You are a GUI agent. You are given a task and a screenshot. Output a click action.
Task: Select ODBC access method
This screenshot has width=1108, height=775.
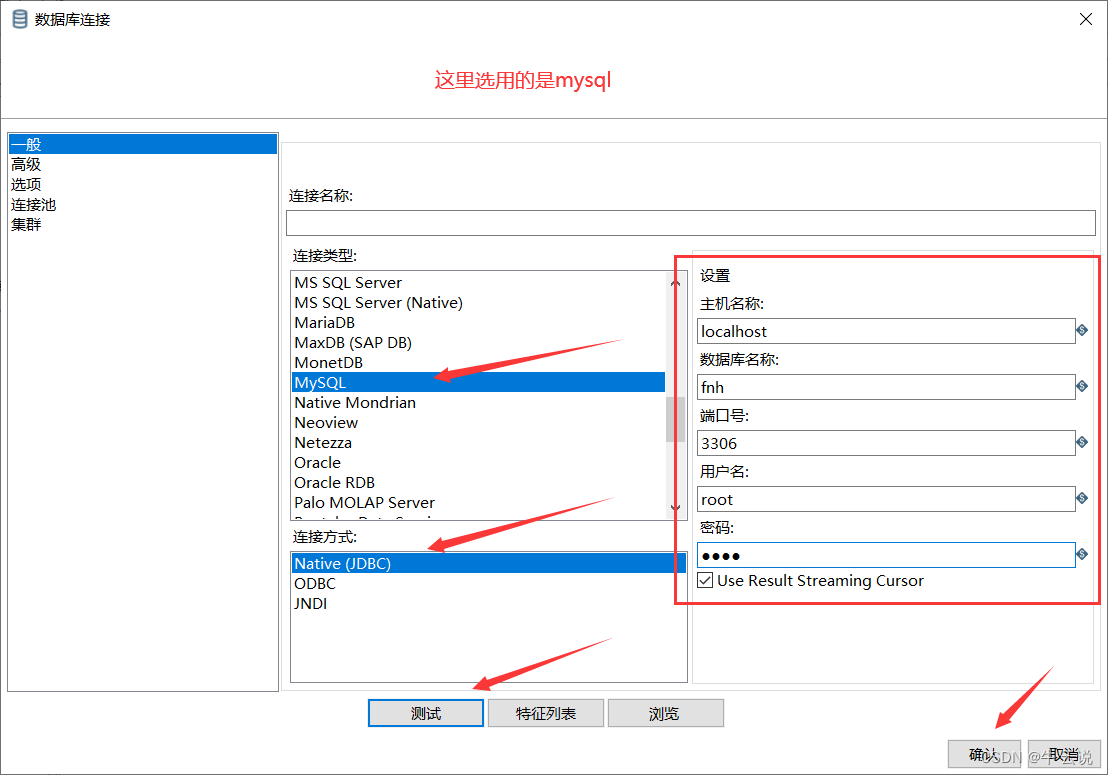point(488,584)
